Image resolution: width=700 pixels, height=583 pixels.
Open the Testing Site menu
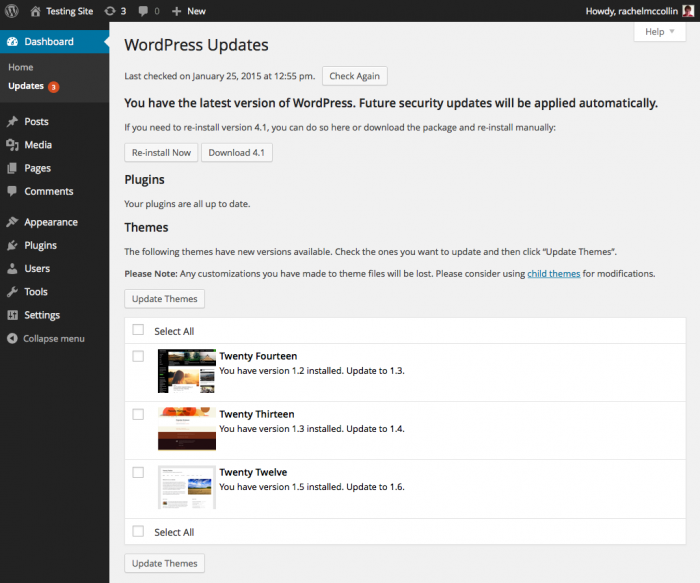(x=69, y=11)
